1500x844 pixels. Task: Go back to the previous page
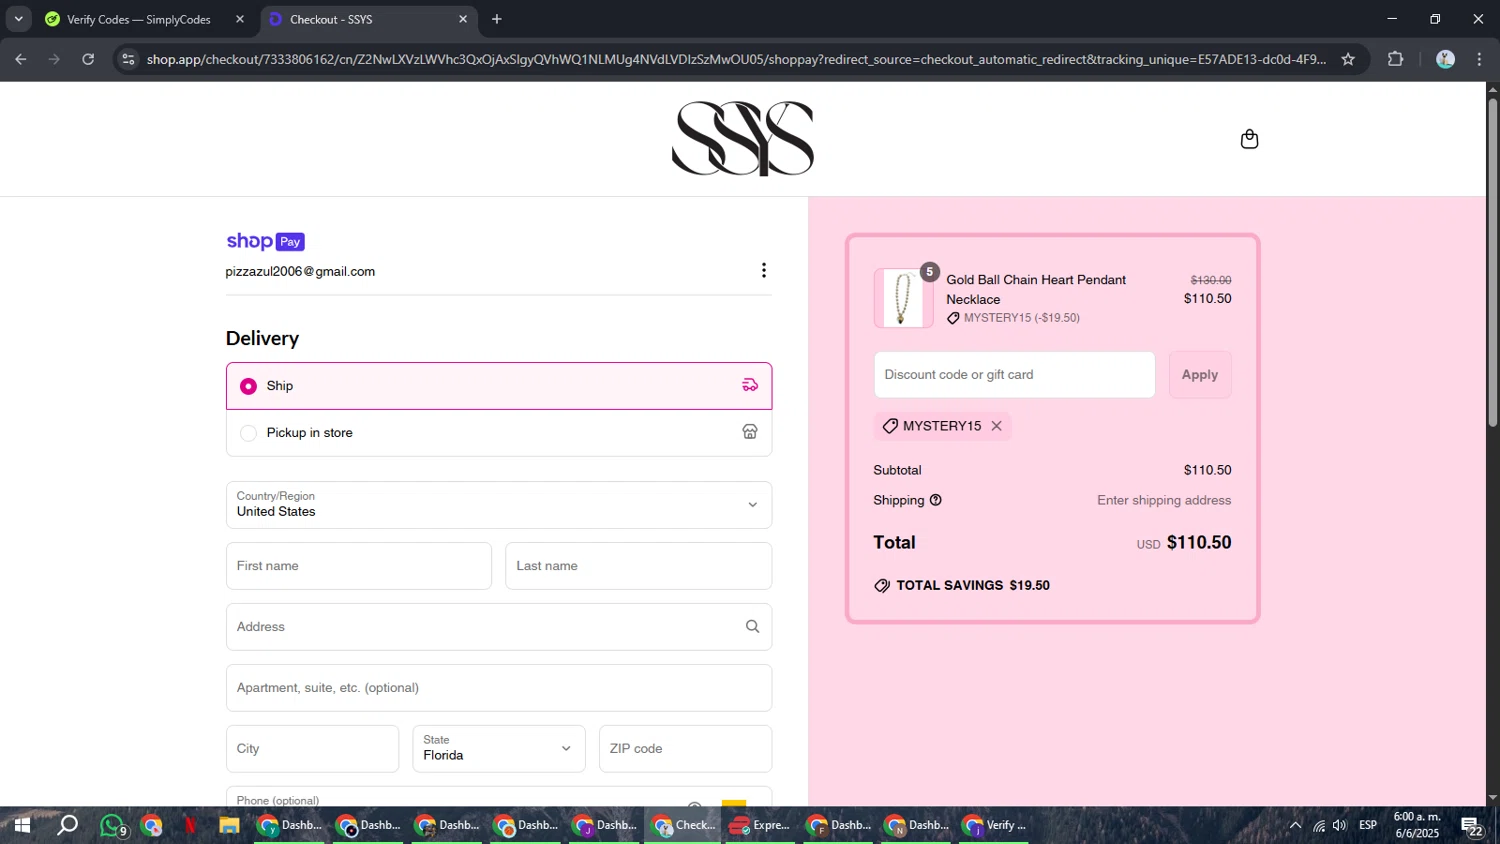(21, 59)
